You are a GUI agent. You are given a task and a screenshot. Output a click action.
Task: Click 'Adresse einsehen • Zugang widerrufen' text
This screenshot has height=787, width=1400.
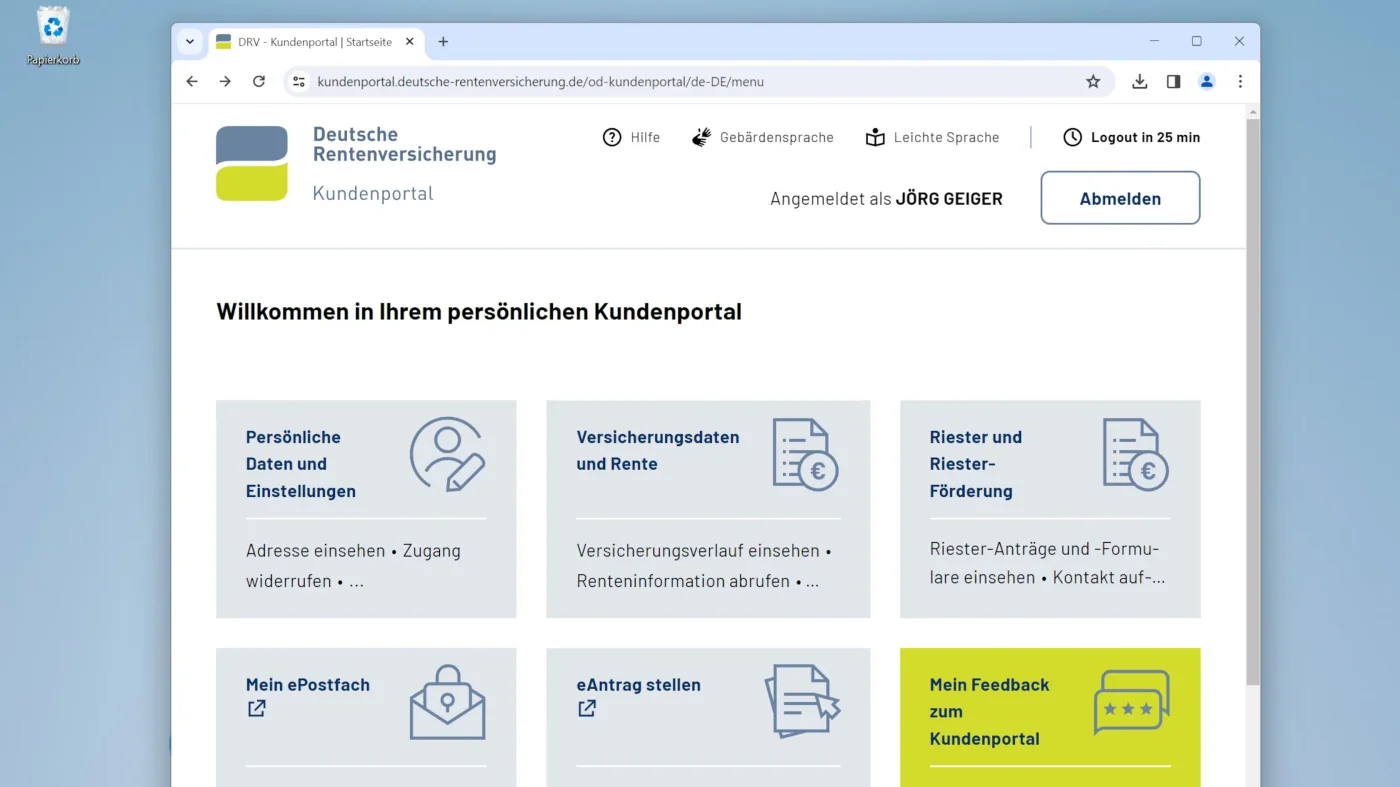tap(353, 566)
